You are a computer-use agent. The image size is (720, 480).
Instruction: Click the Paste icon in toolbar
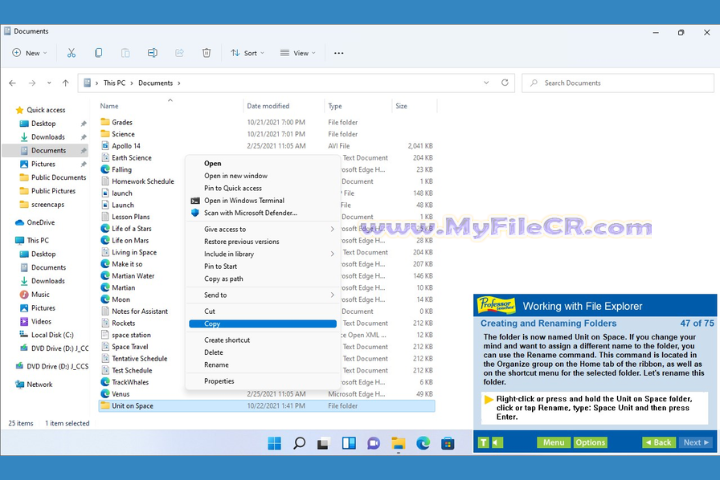tap(125, 53)
